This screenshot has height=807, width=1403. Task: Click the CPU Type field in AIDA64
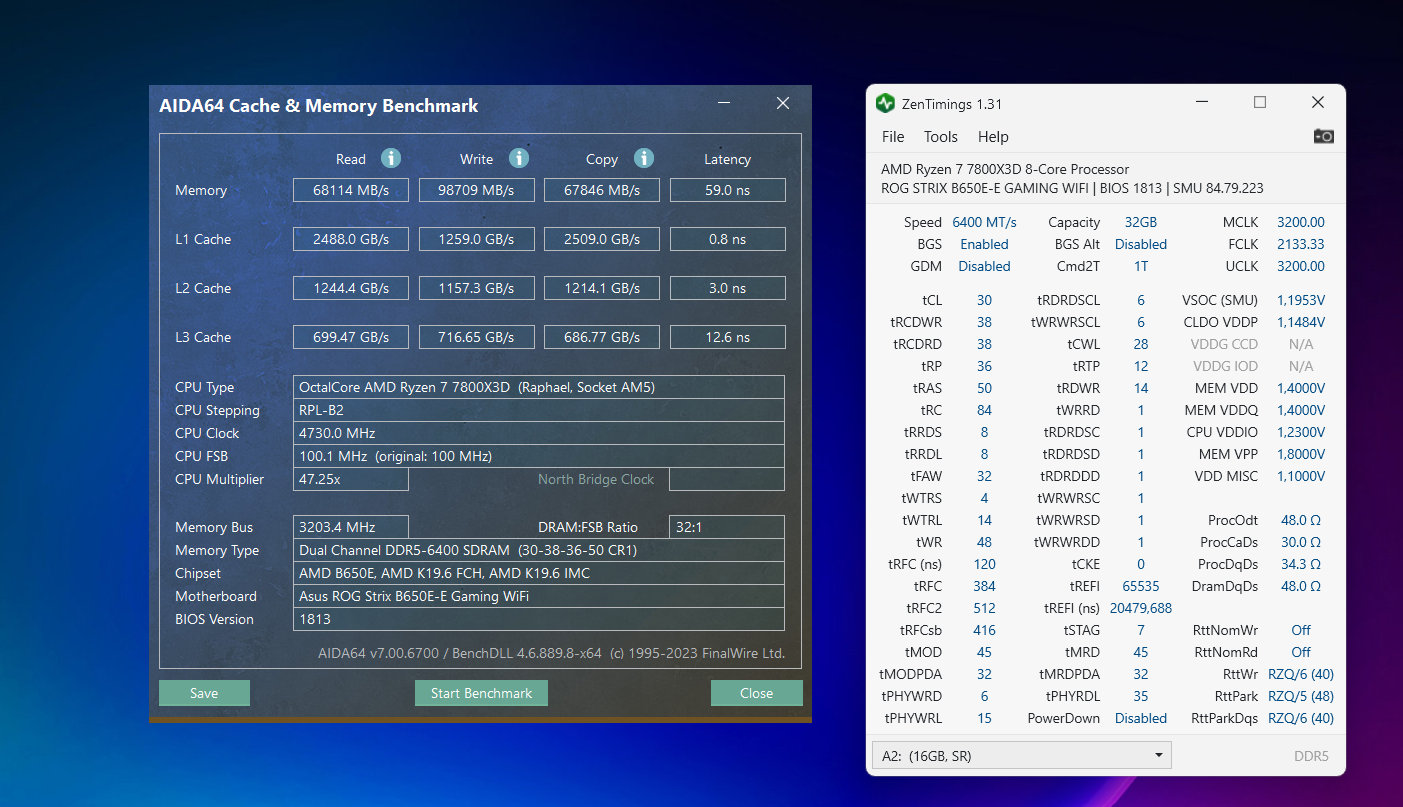(x=539, y=387)
